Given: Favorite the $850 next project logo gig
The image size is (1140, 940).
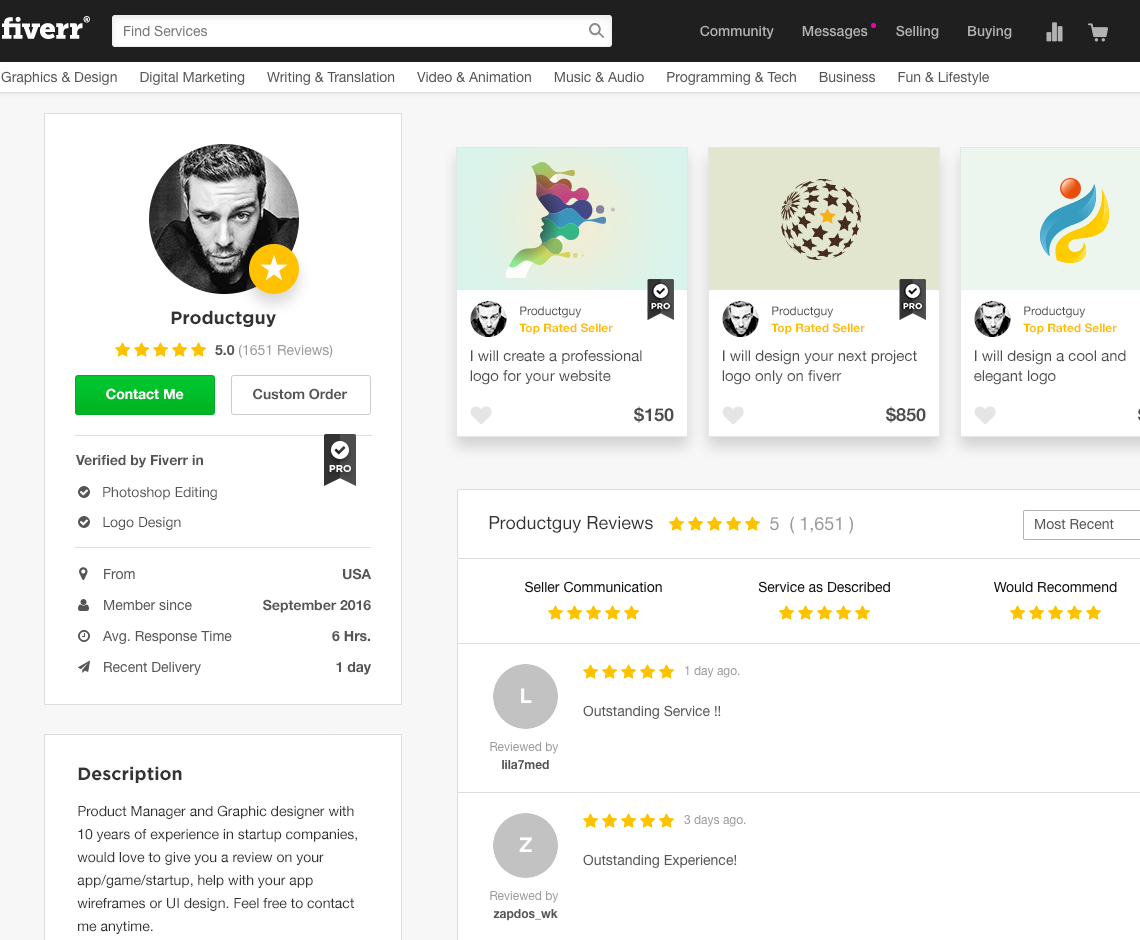Looking at the screenshot, I should (733, 414).
